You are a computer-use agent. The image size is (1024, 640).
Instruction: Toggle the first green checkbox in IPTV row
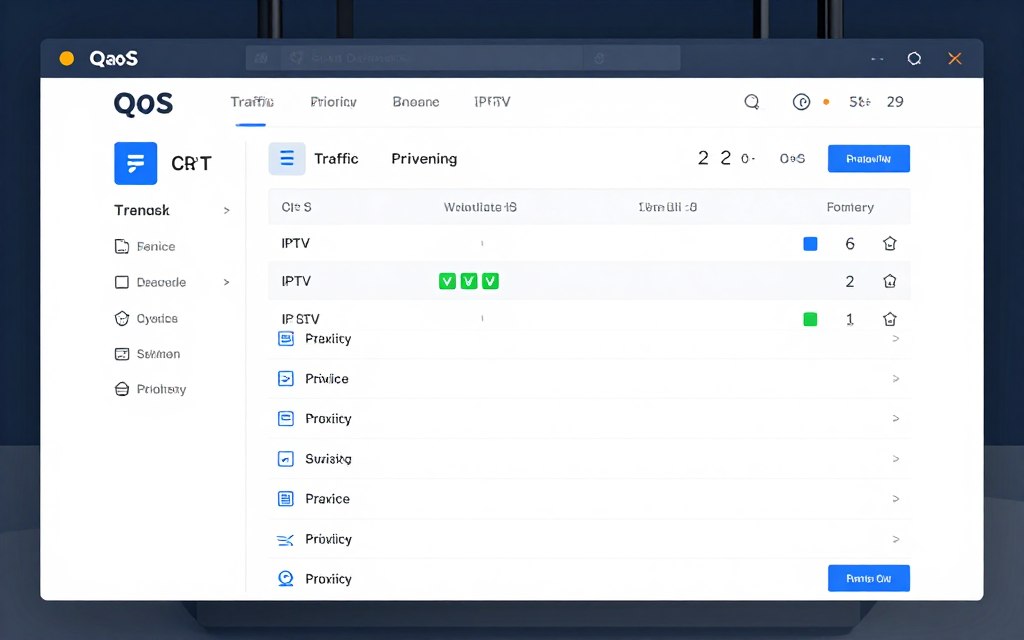click(x=447, y=281)
